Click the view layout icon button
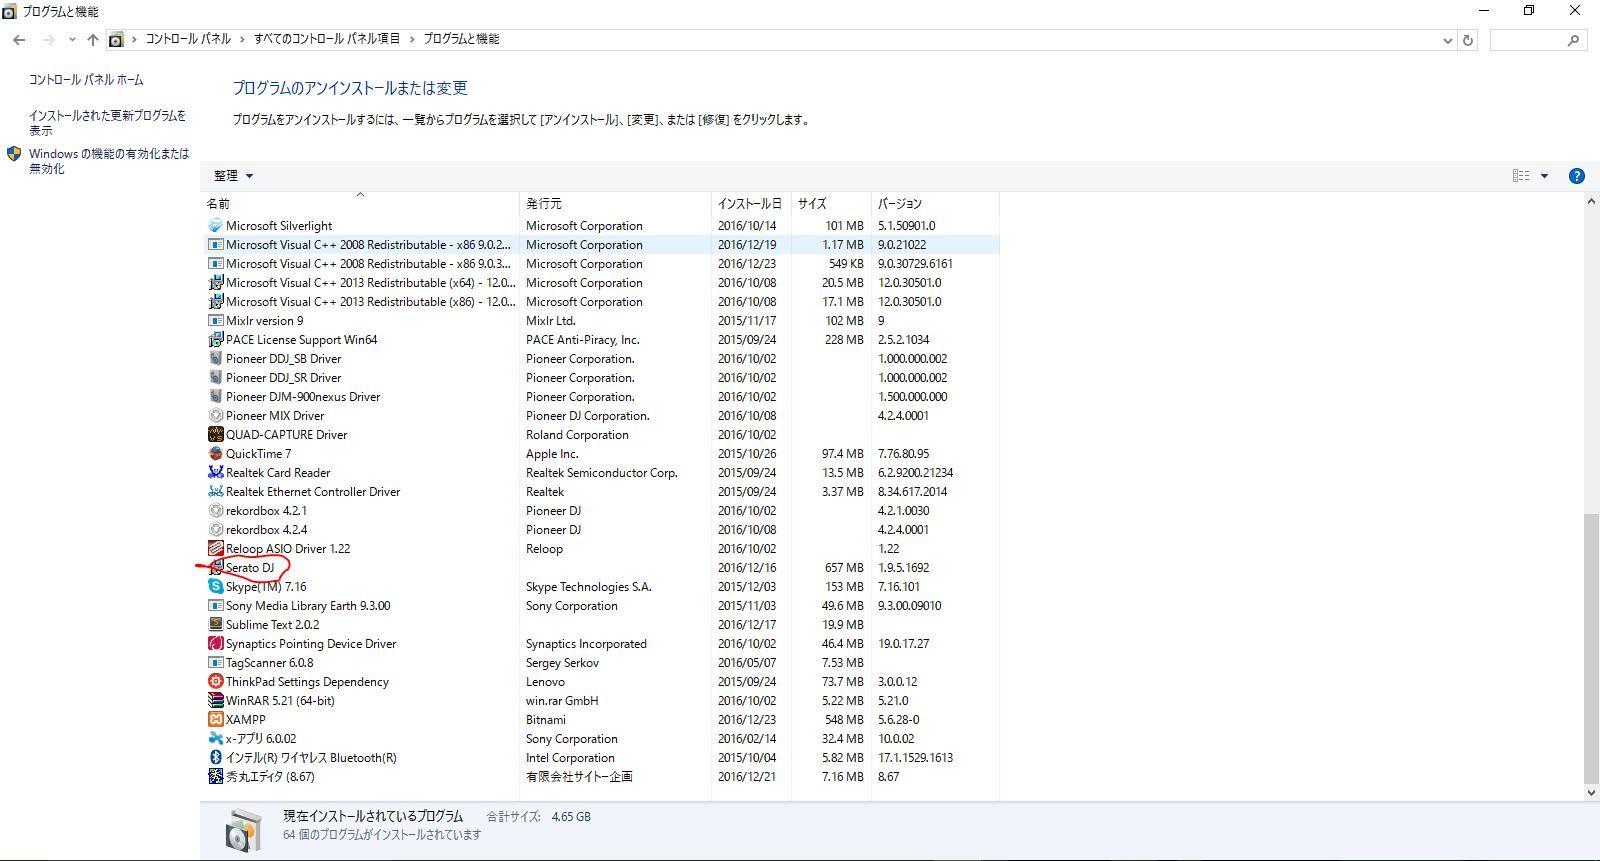The width and height of the screenshot is (1600, 861). point(1521,176)
